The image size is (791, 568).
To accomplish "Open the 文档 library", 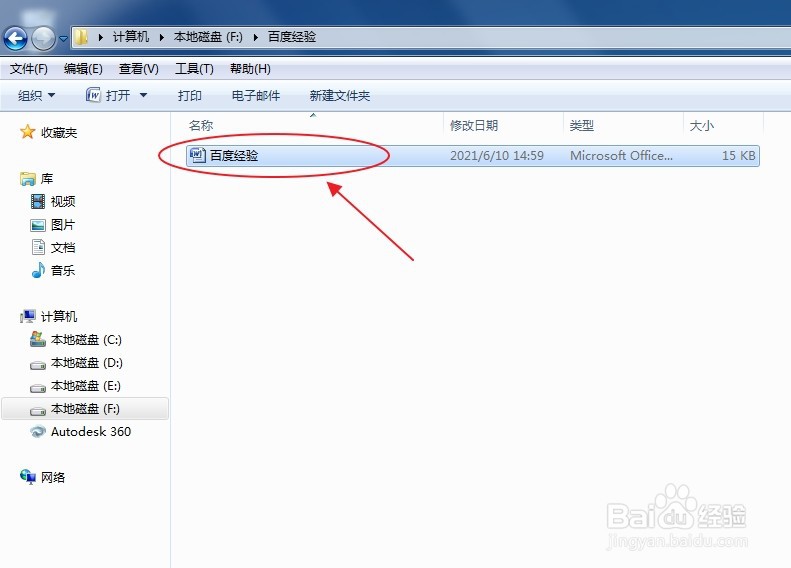I will (x=63, y=248).
